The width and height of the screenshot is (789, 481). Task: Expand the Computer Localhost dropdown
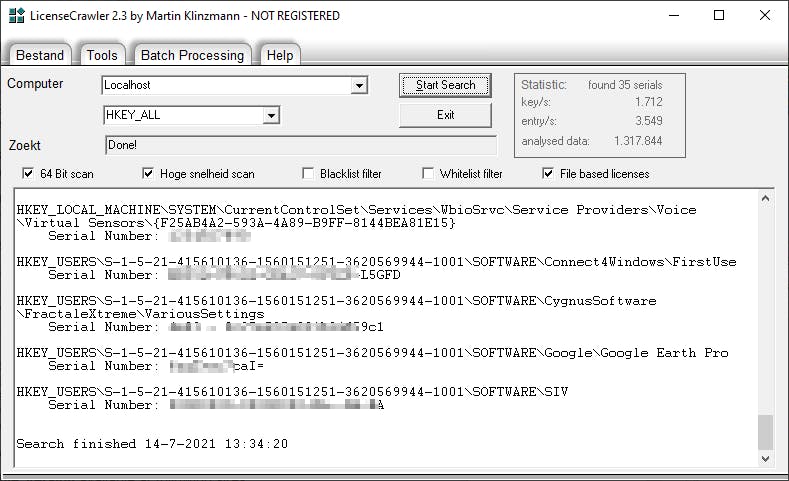point(359,86)
